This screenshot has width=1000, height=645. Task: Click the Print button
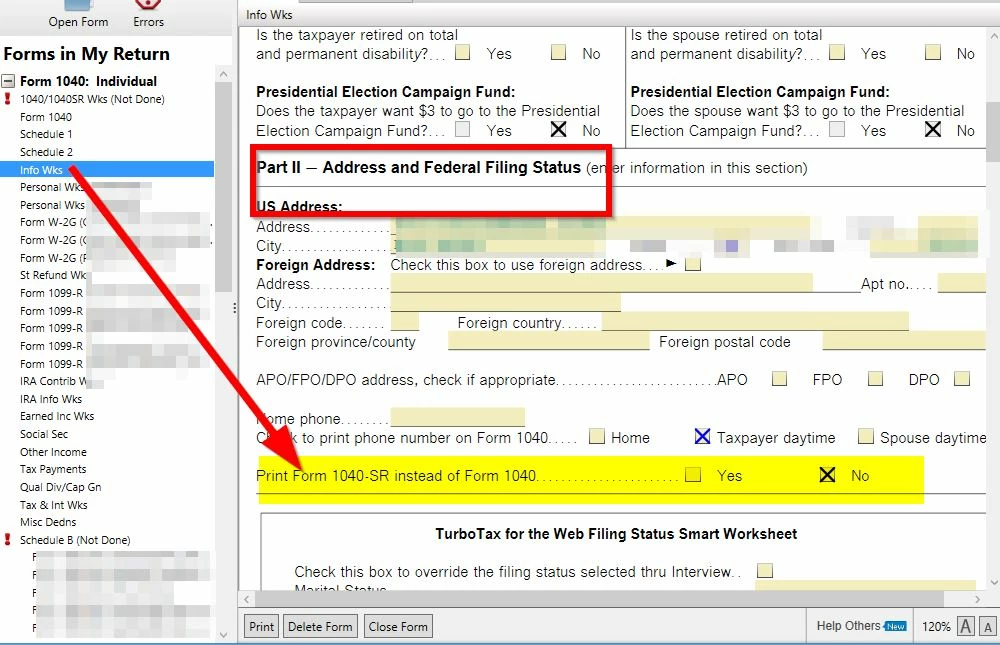tap(261, 626)
